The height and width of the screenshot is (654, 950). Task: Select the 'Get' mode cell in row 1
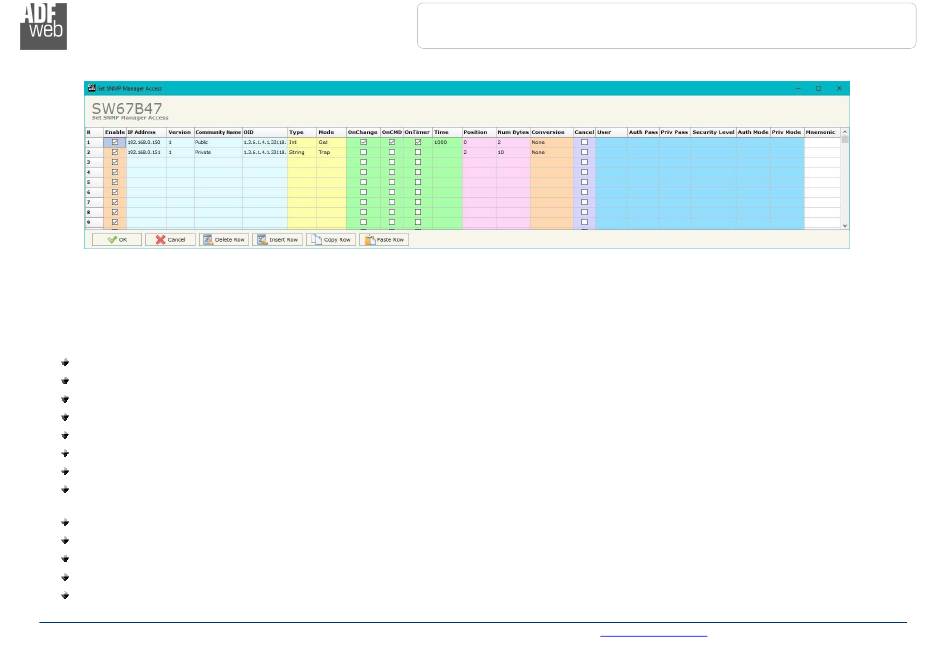click(331, 142)
